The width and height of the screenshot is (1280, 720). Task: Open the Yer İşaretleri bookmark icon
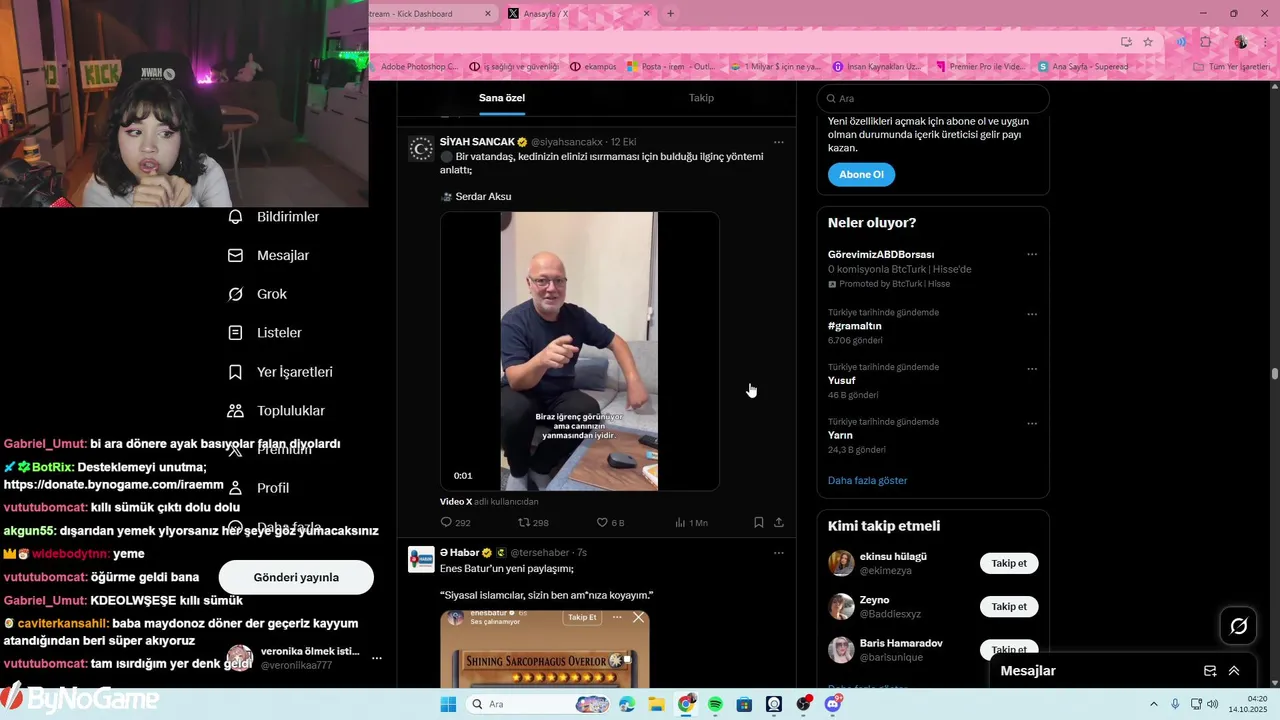(236, 372)
